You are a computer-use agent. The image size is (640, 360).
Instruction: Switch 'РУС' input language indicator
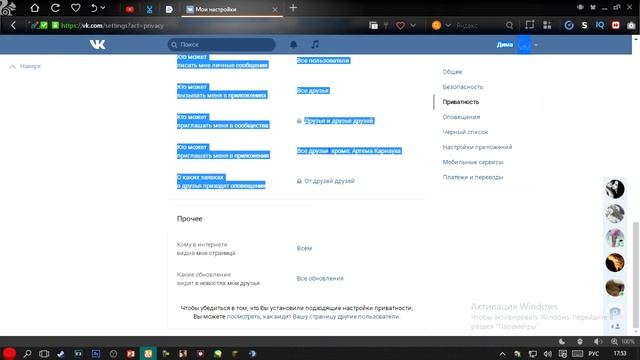point(594,353)
